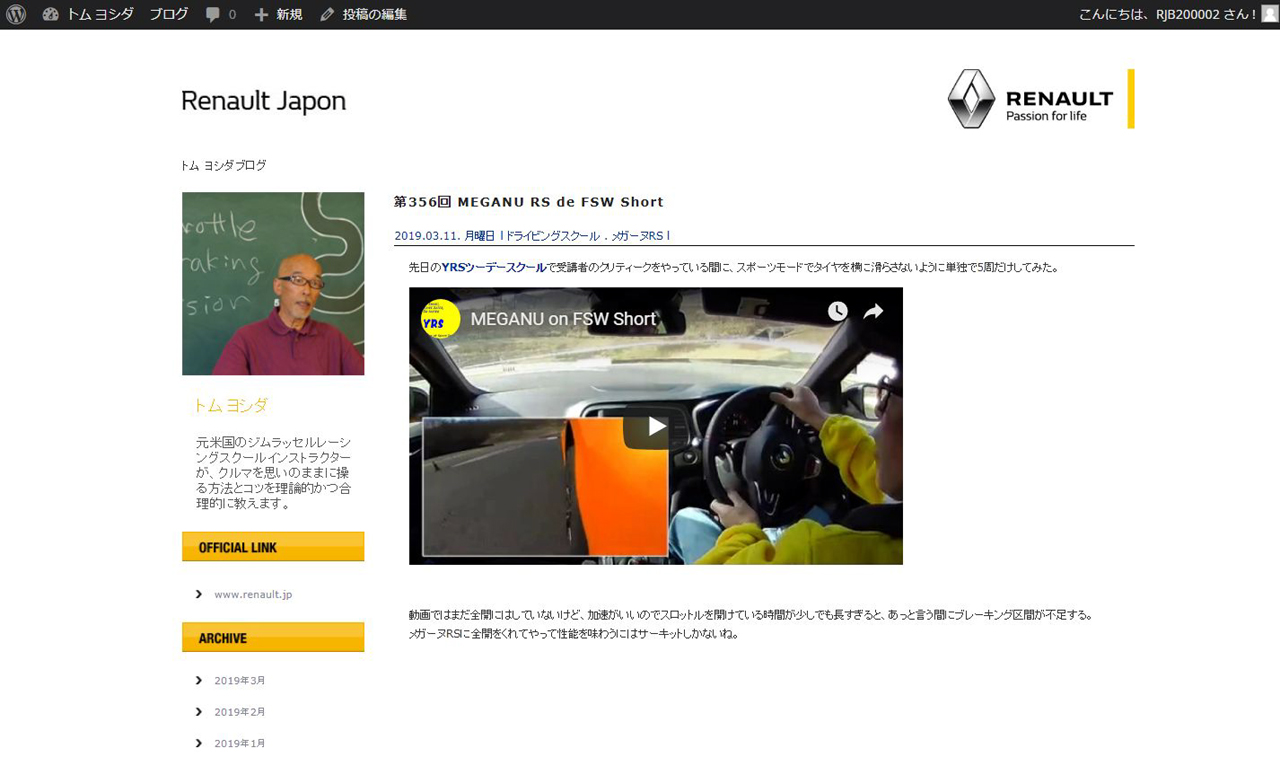Open the ブログ admin bar menu
The height and width of the screenshot is (757, 1280).
(x=169, y=14)
